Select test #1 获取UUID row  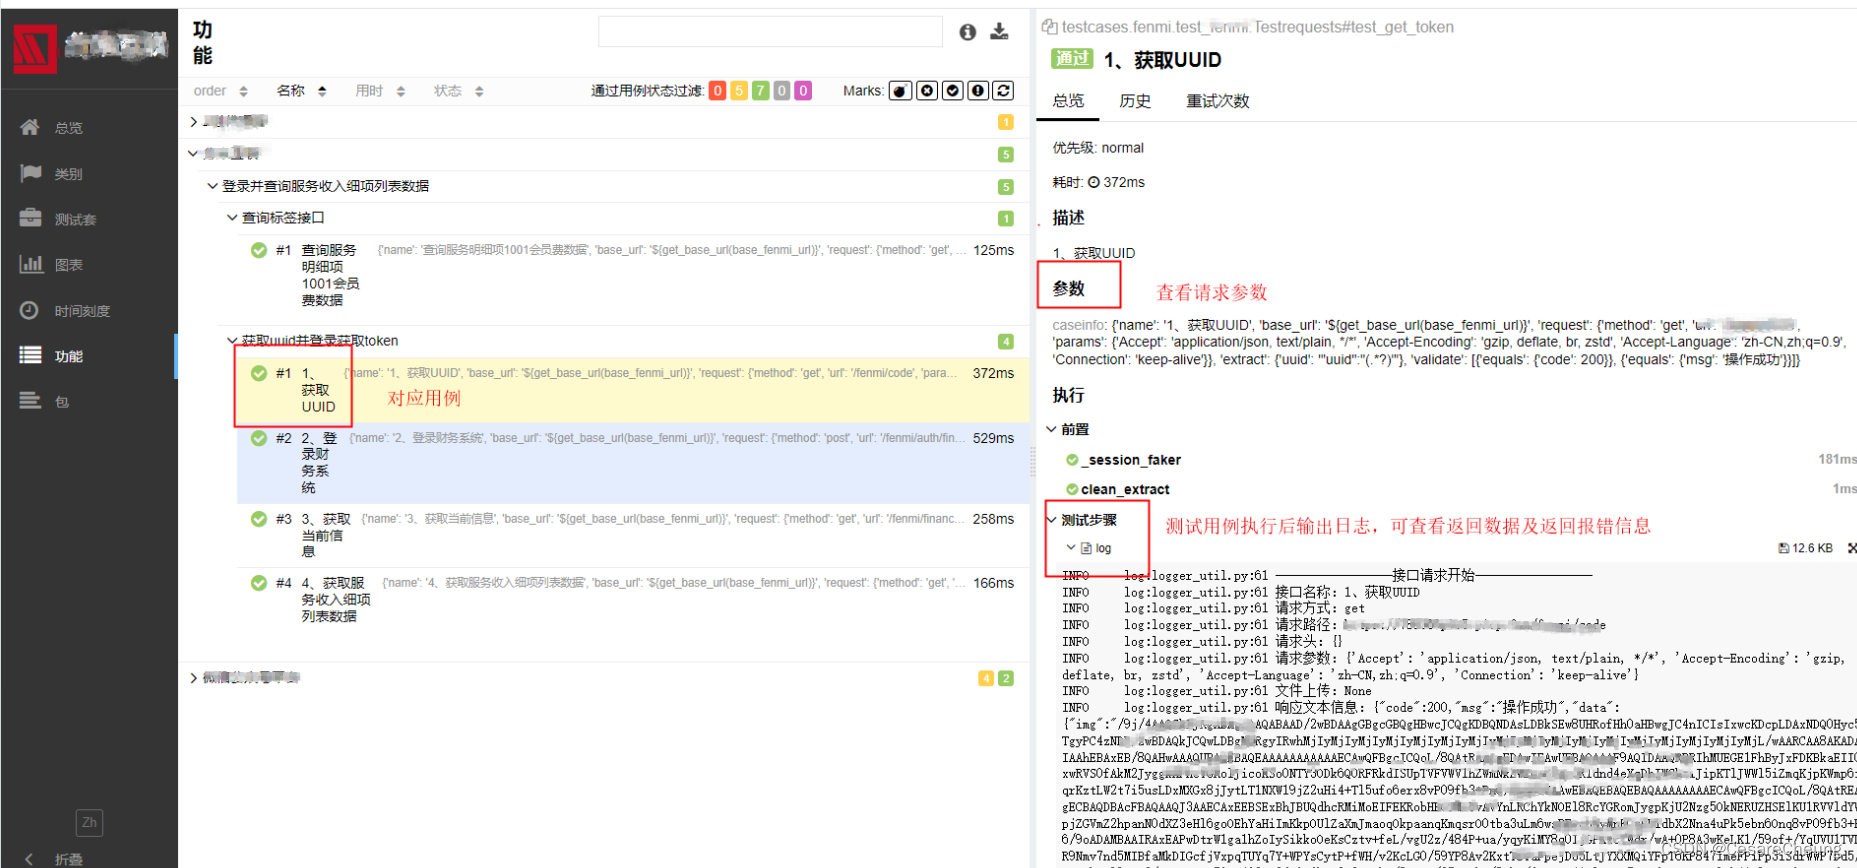click(633, 390)
